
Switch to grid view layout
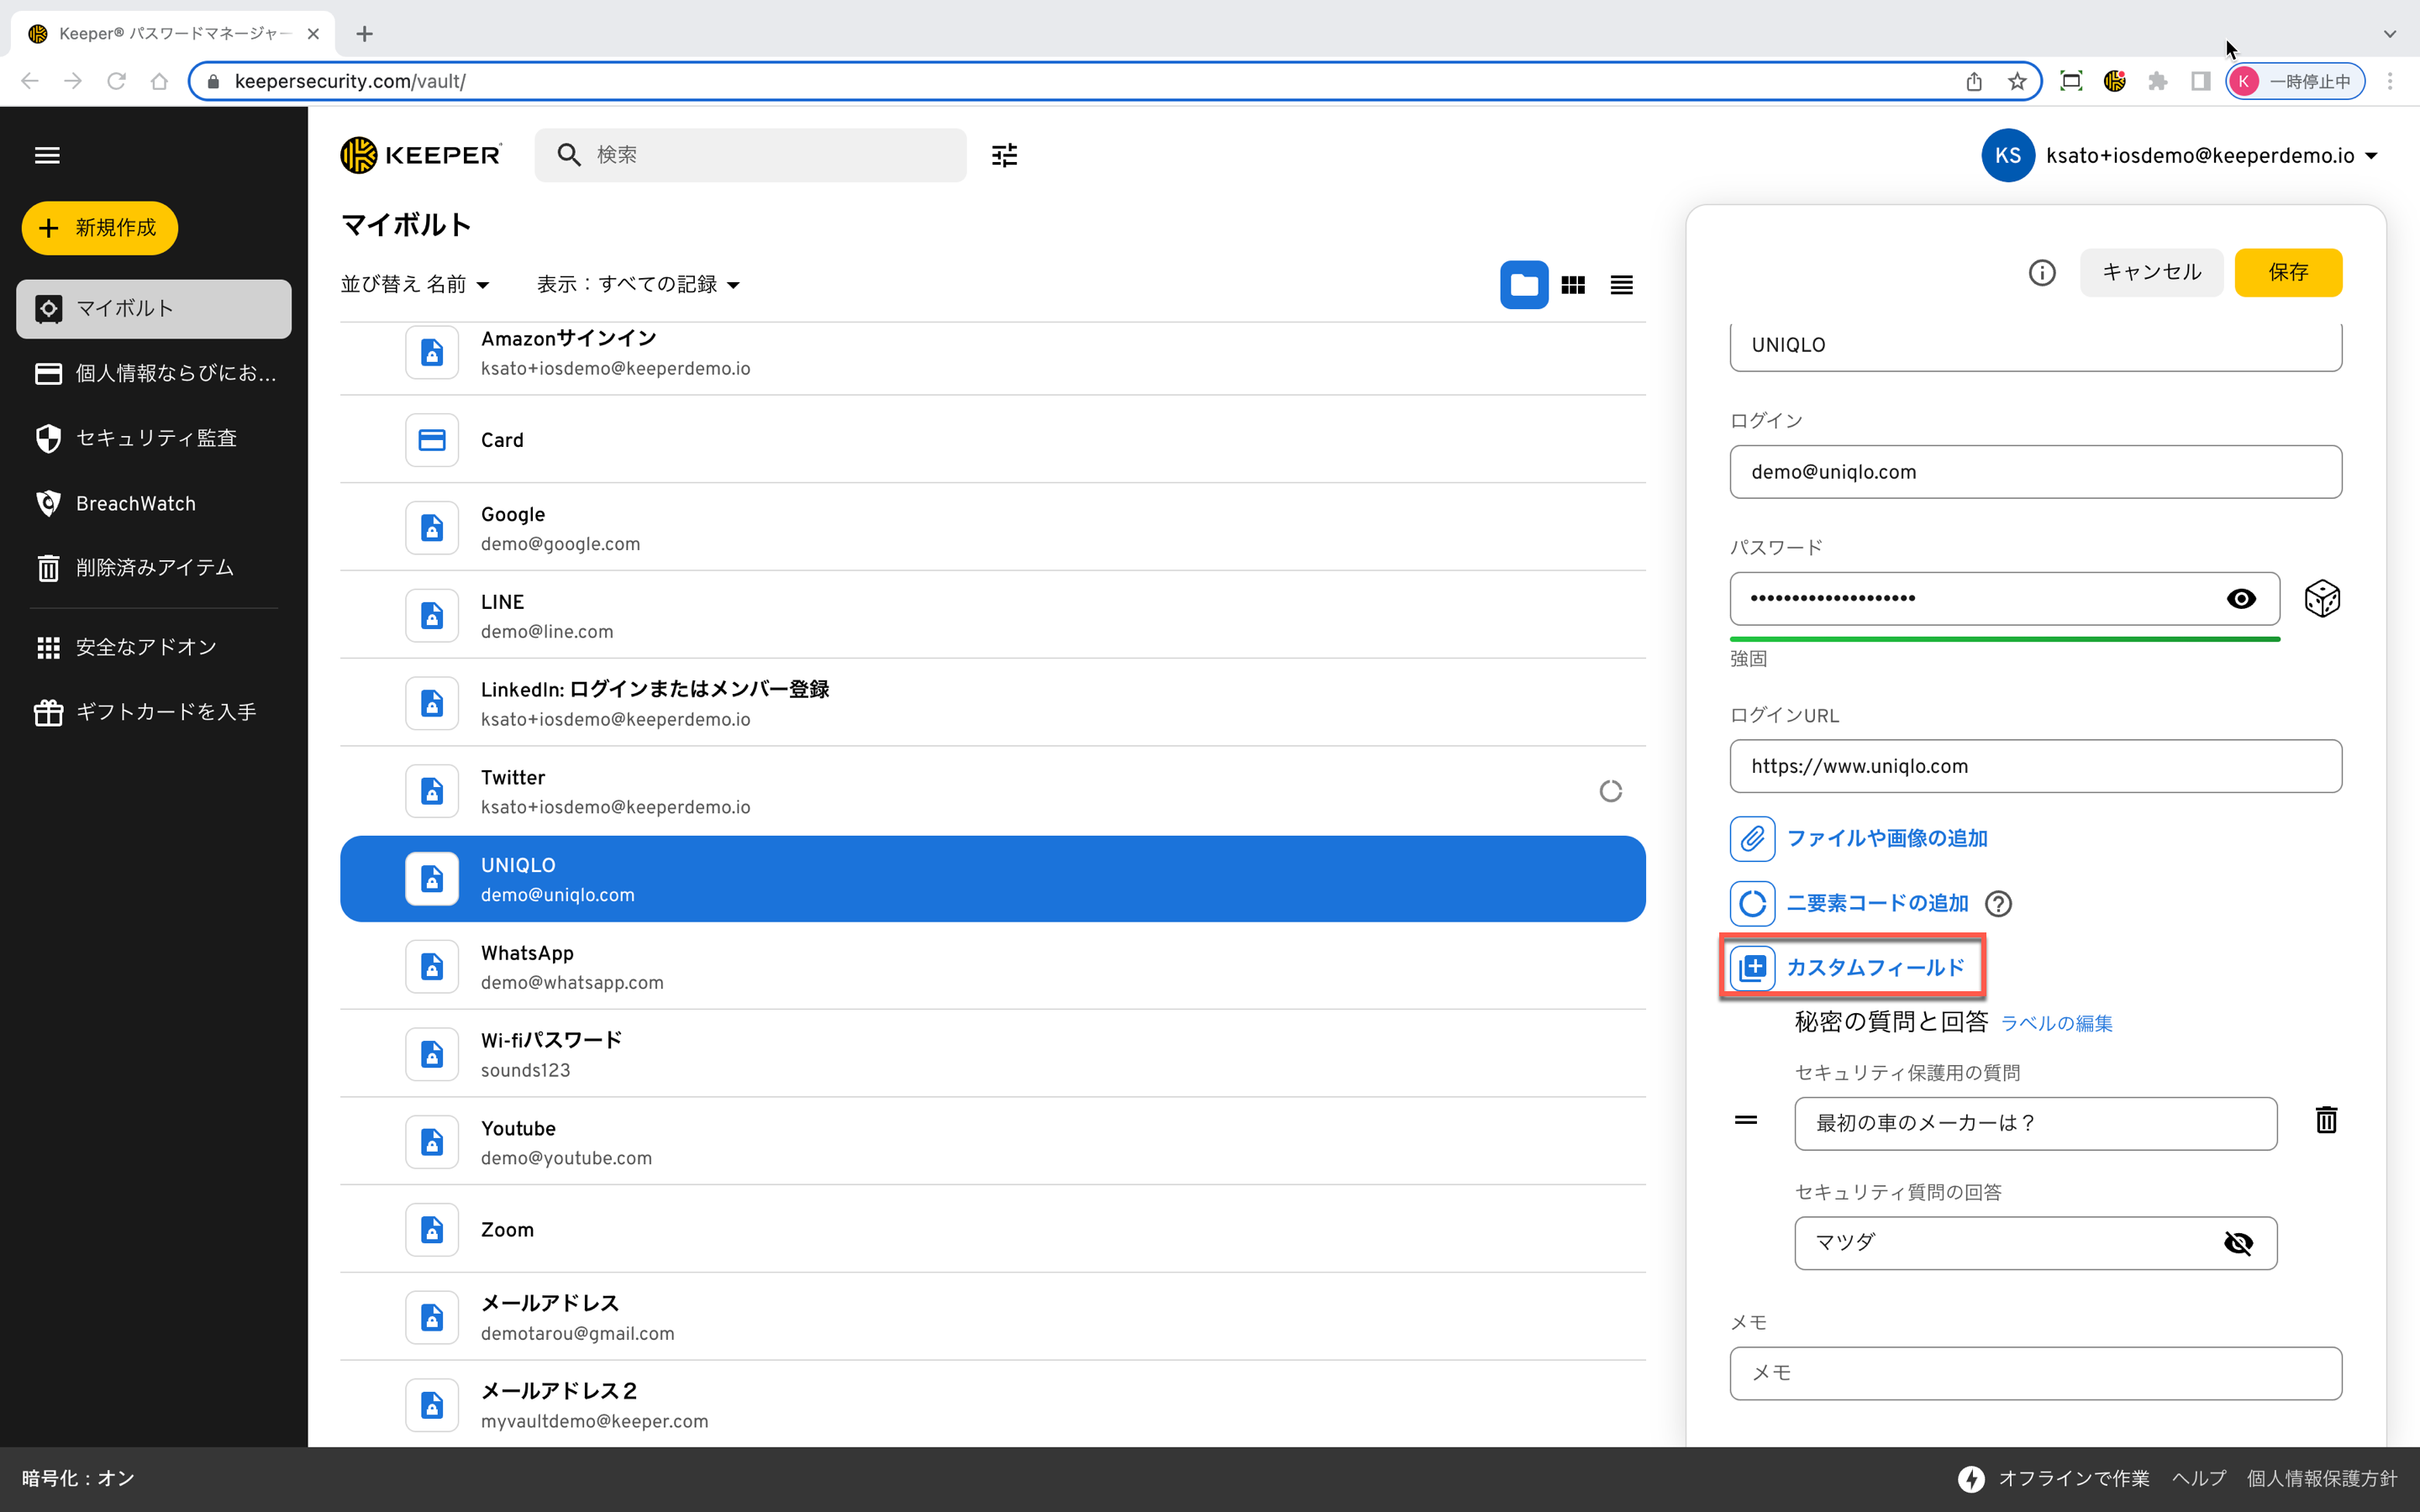coord(1573,285)
